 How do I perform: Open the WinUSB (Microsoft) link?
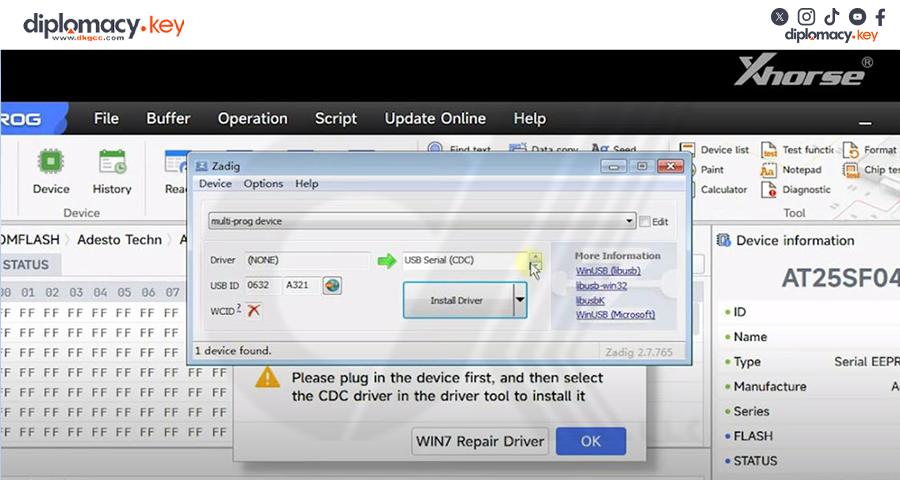(615, 315)
